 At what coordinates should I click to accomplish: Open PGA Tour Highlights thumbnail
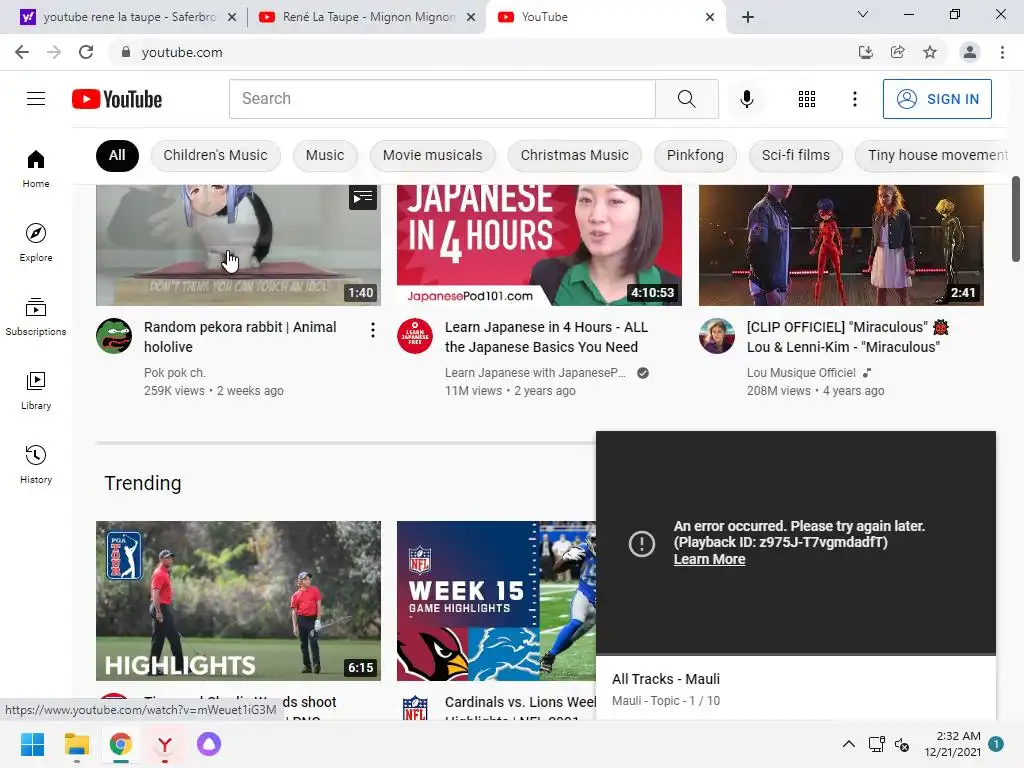[x=238, y=601]
